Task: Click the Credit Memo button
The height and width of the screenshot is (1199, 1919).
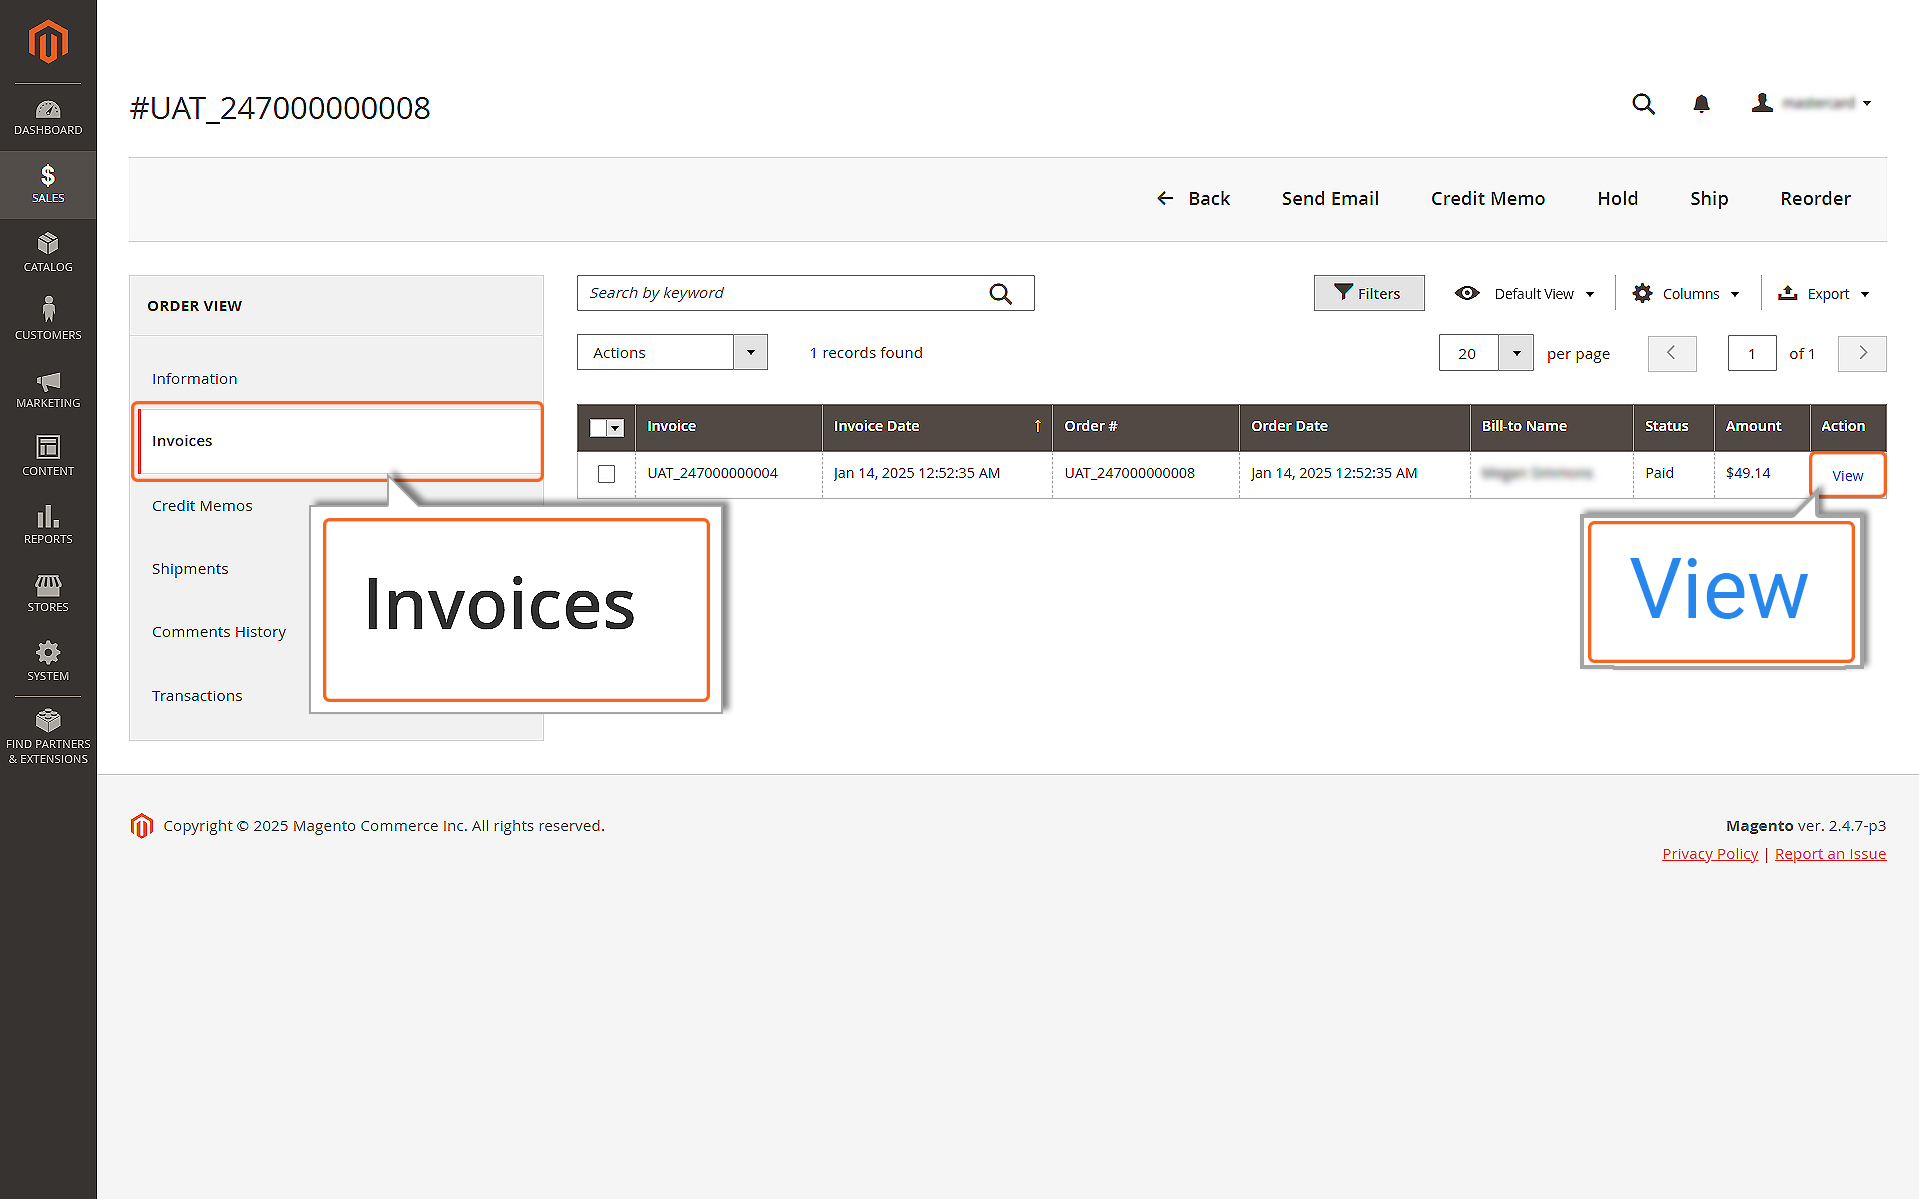Action: [1488, 198]
